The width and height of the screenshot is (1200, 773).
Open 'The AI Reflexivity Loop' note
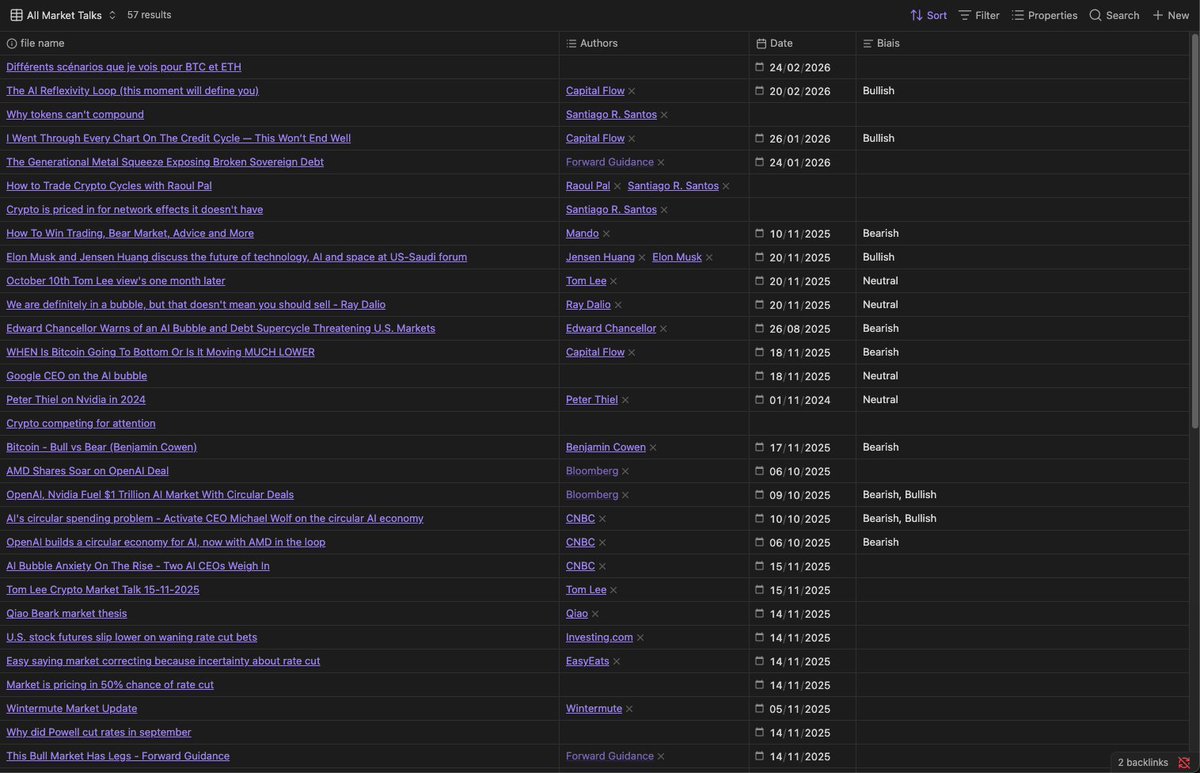pos(132,91)
